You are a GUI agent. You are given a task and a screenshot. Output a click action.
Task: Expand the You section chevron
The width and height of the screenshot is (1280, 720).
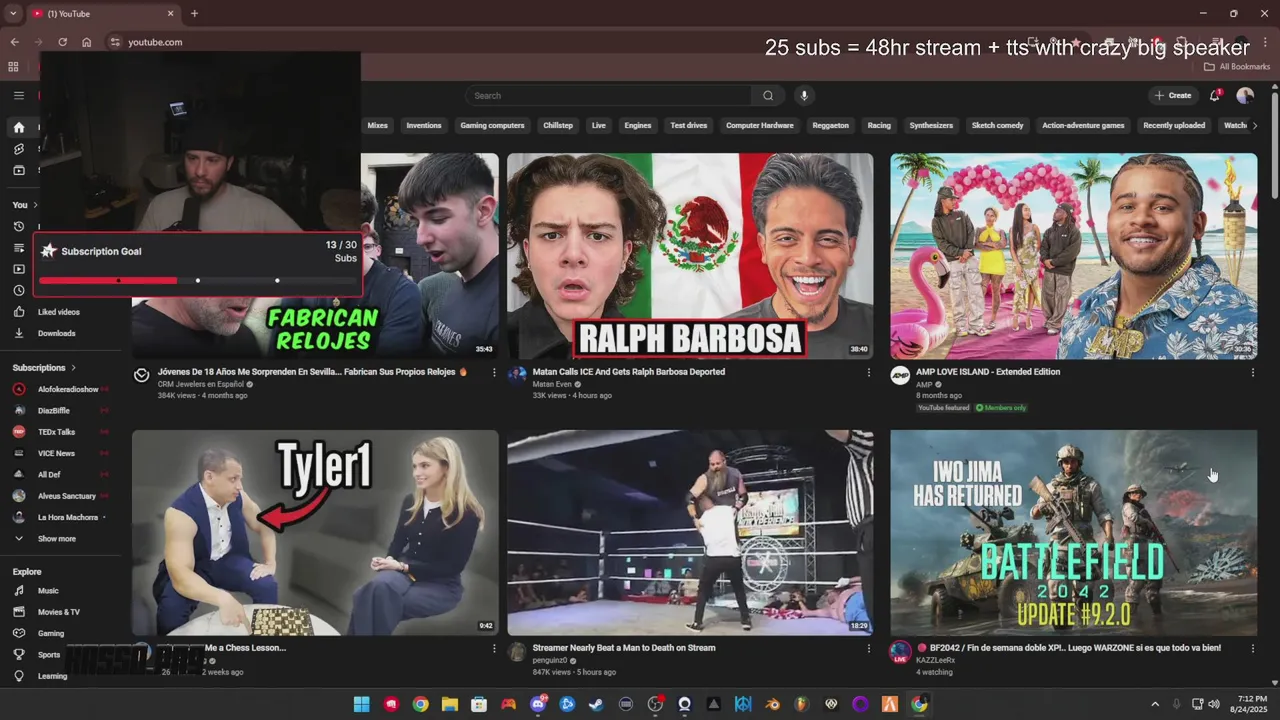point(38,205)
